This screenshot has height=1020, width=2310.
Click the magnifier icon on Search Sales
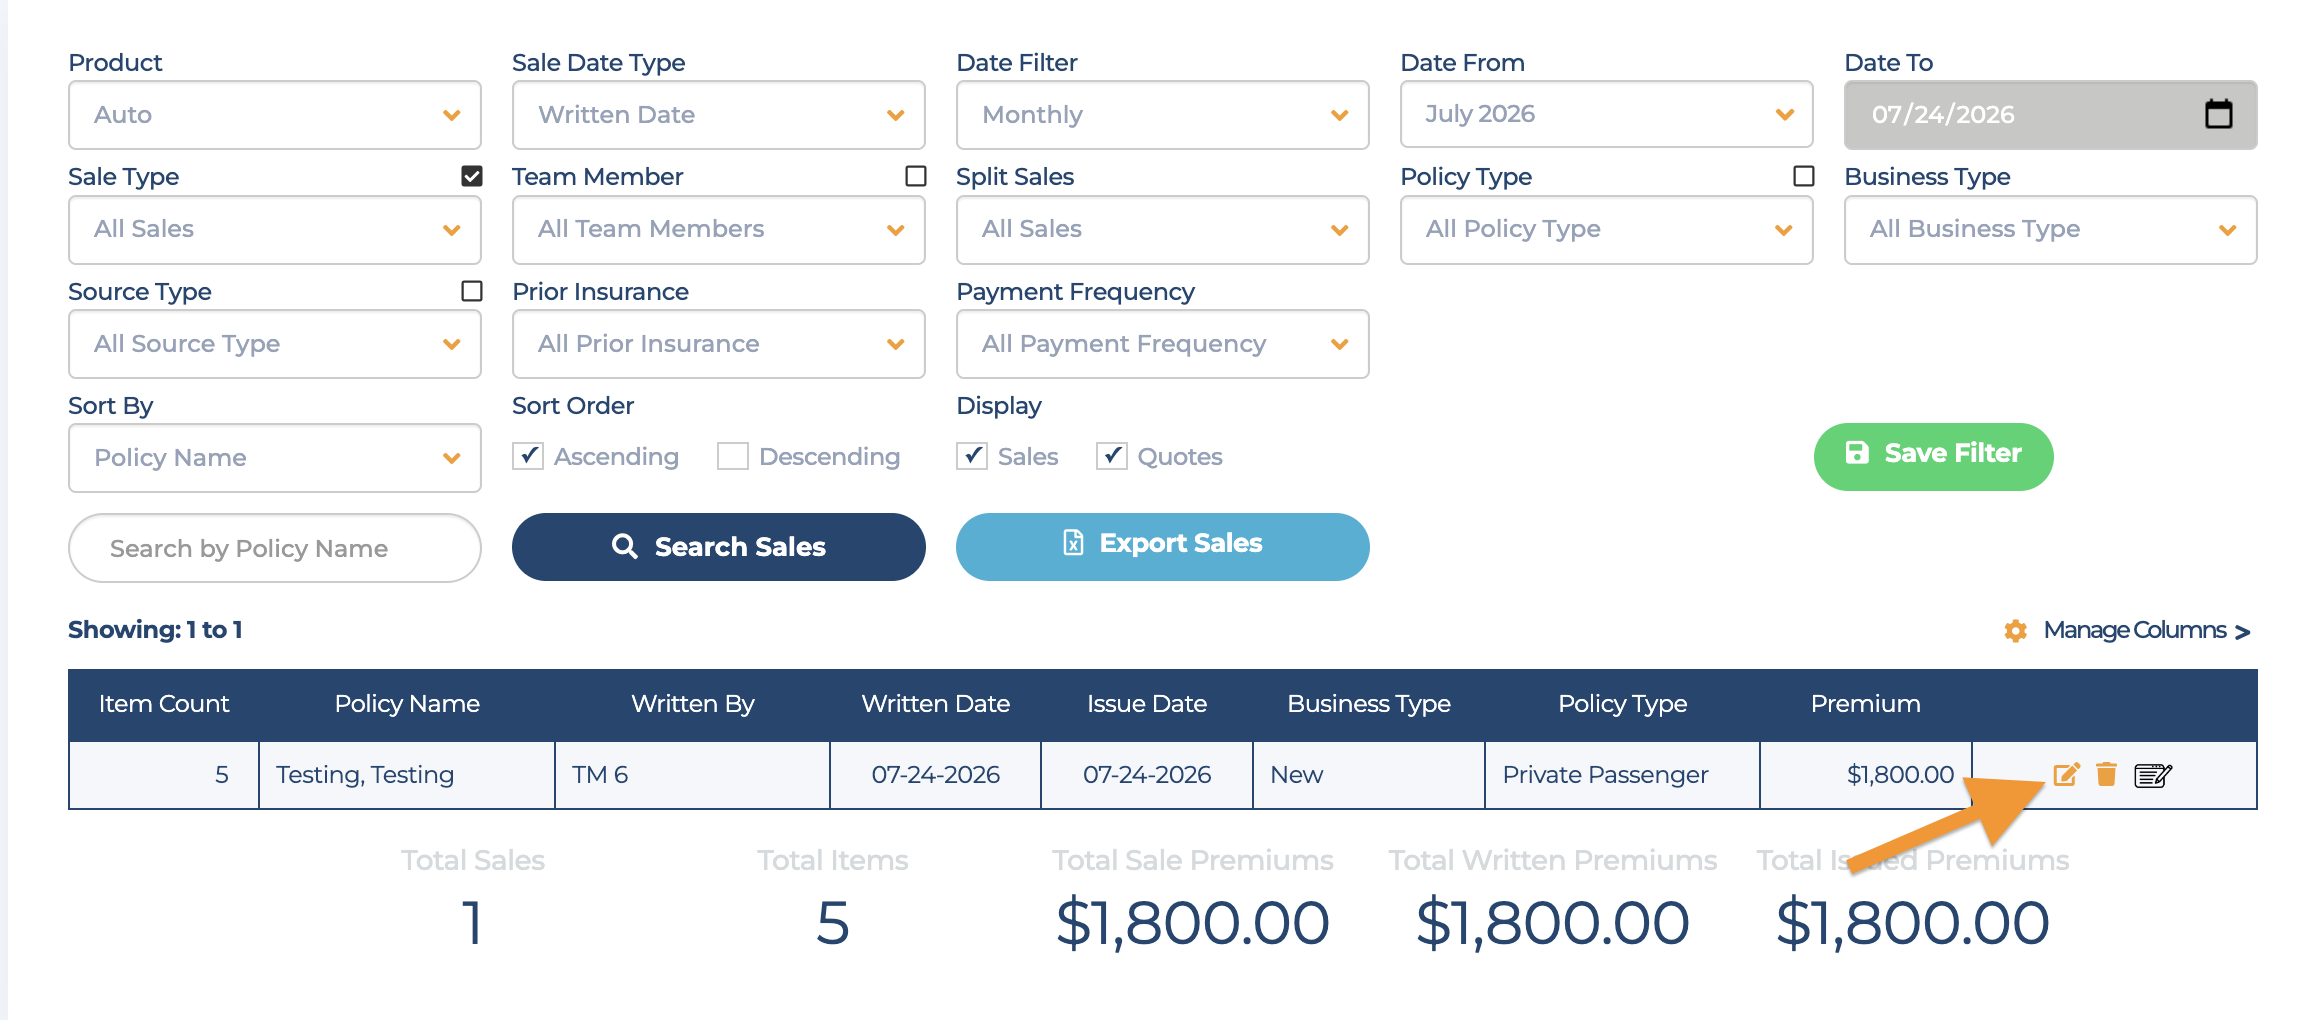click(x=624, y=546)
